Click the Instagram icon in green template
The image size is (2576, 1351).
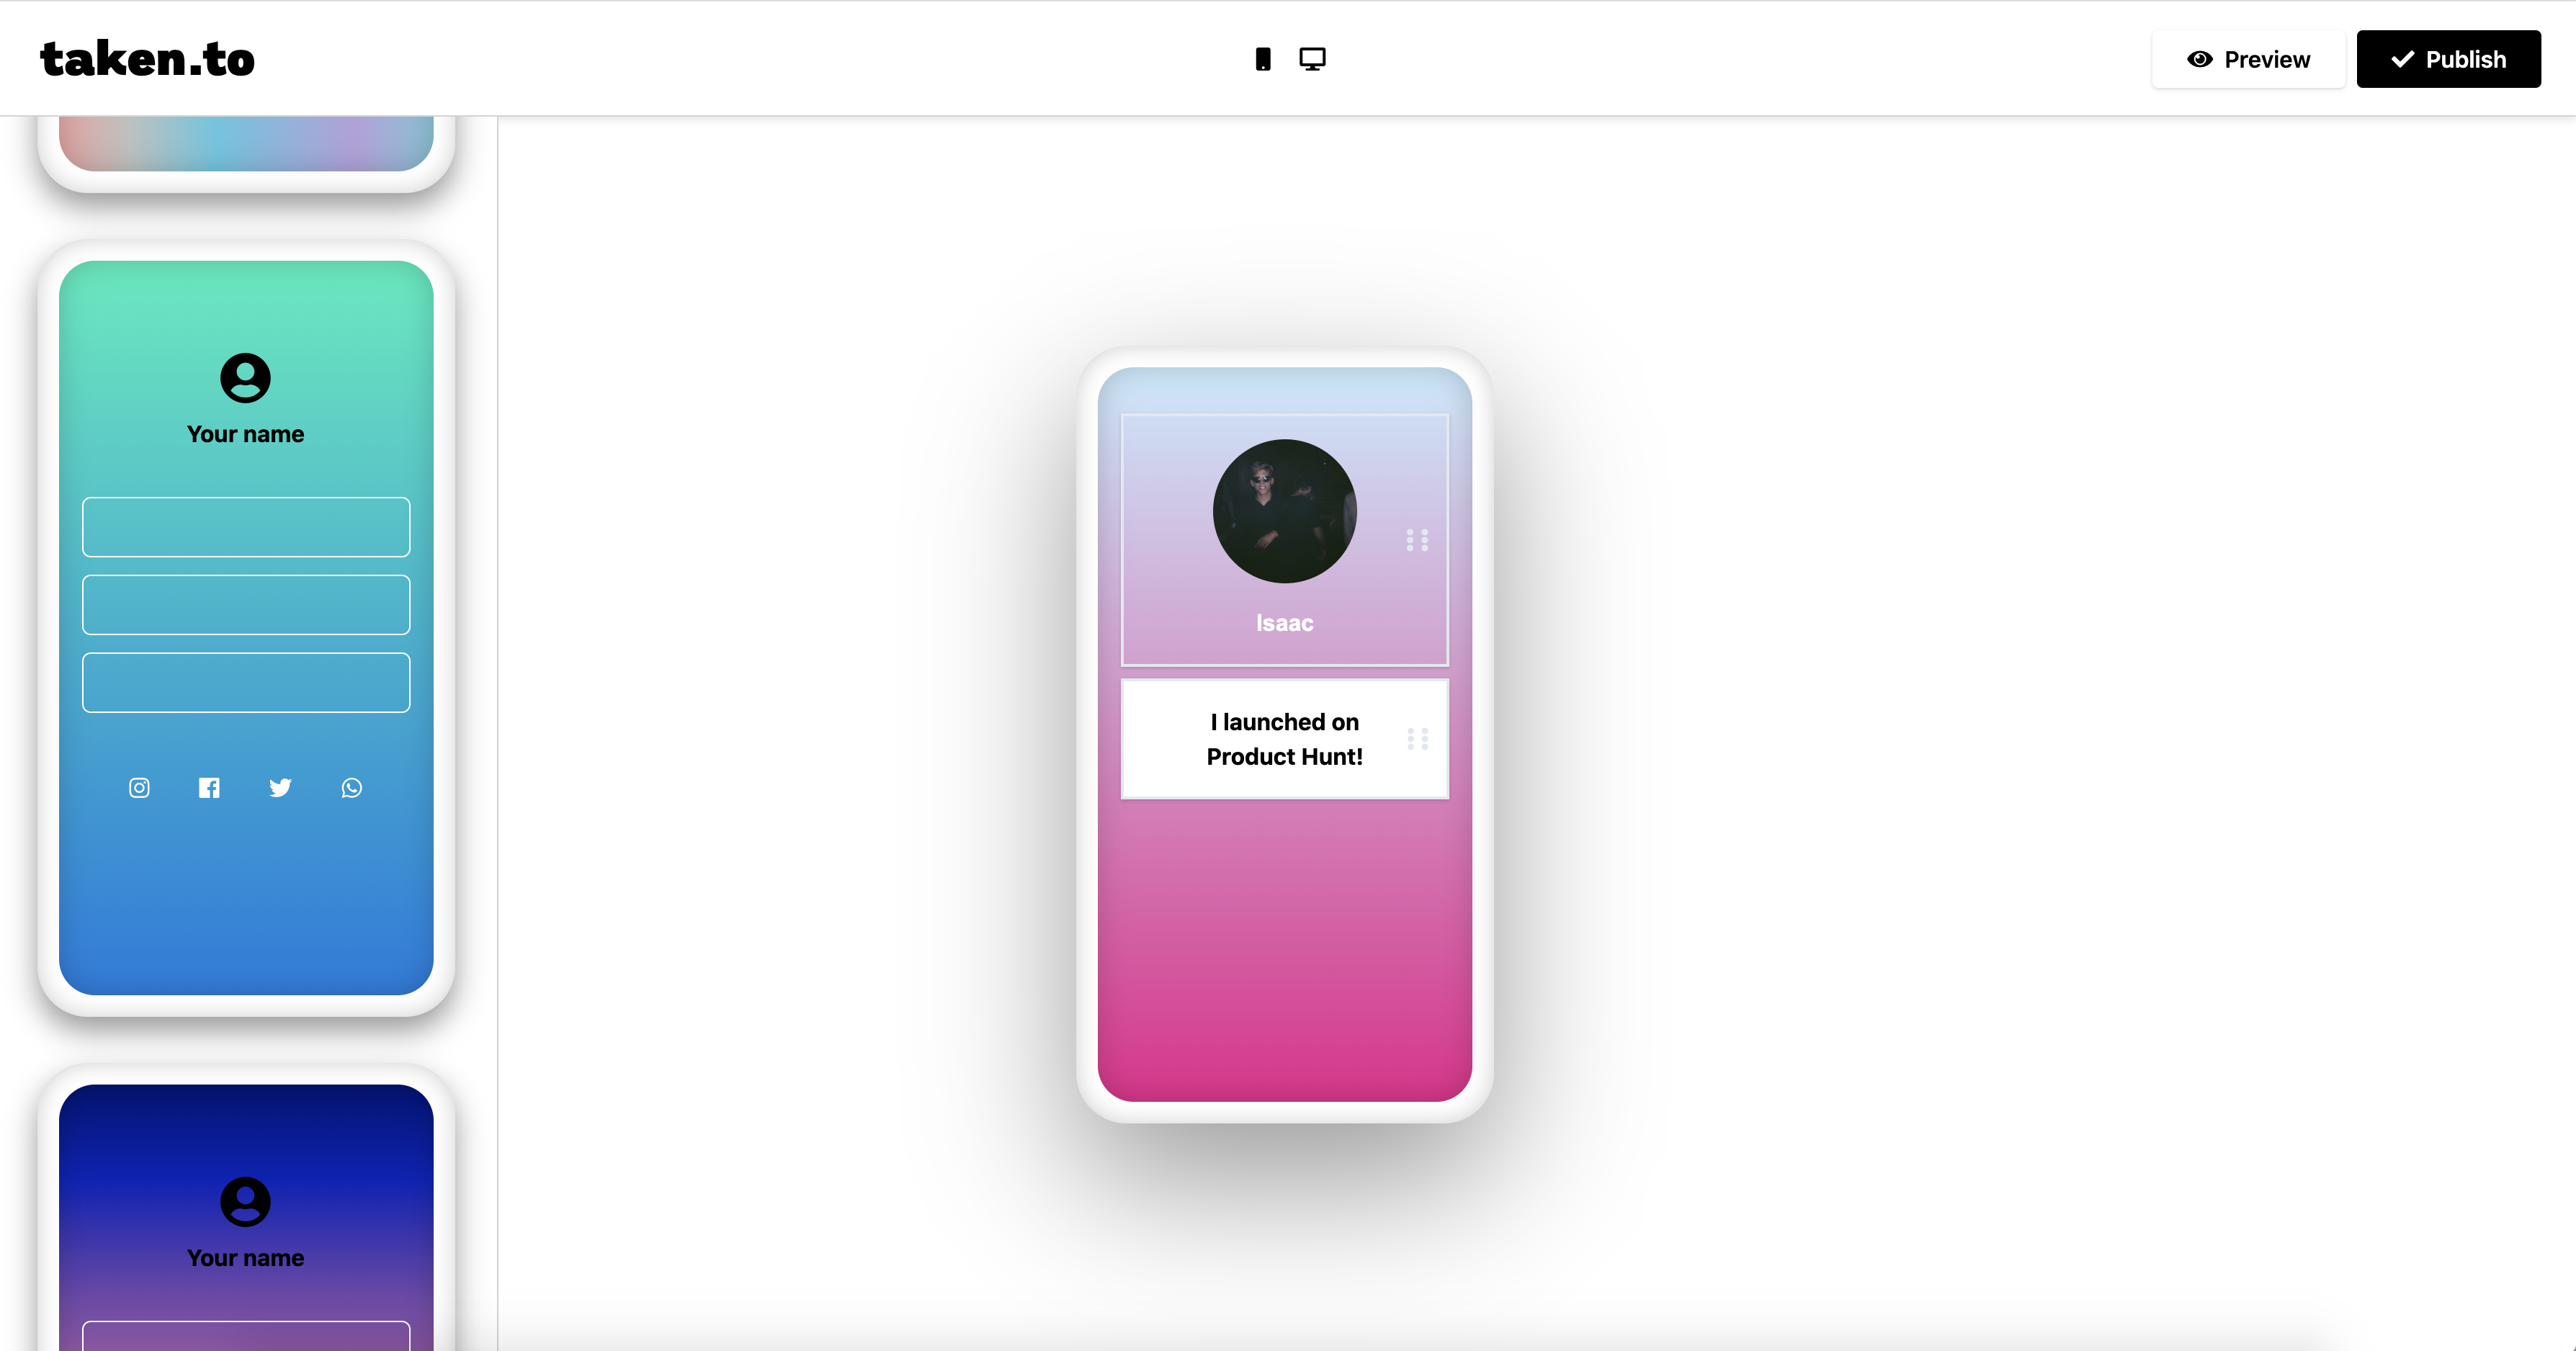(139, 788)
